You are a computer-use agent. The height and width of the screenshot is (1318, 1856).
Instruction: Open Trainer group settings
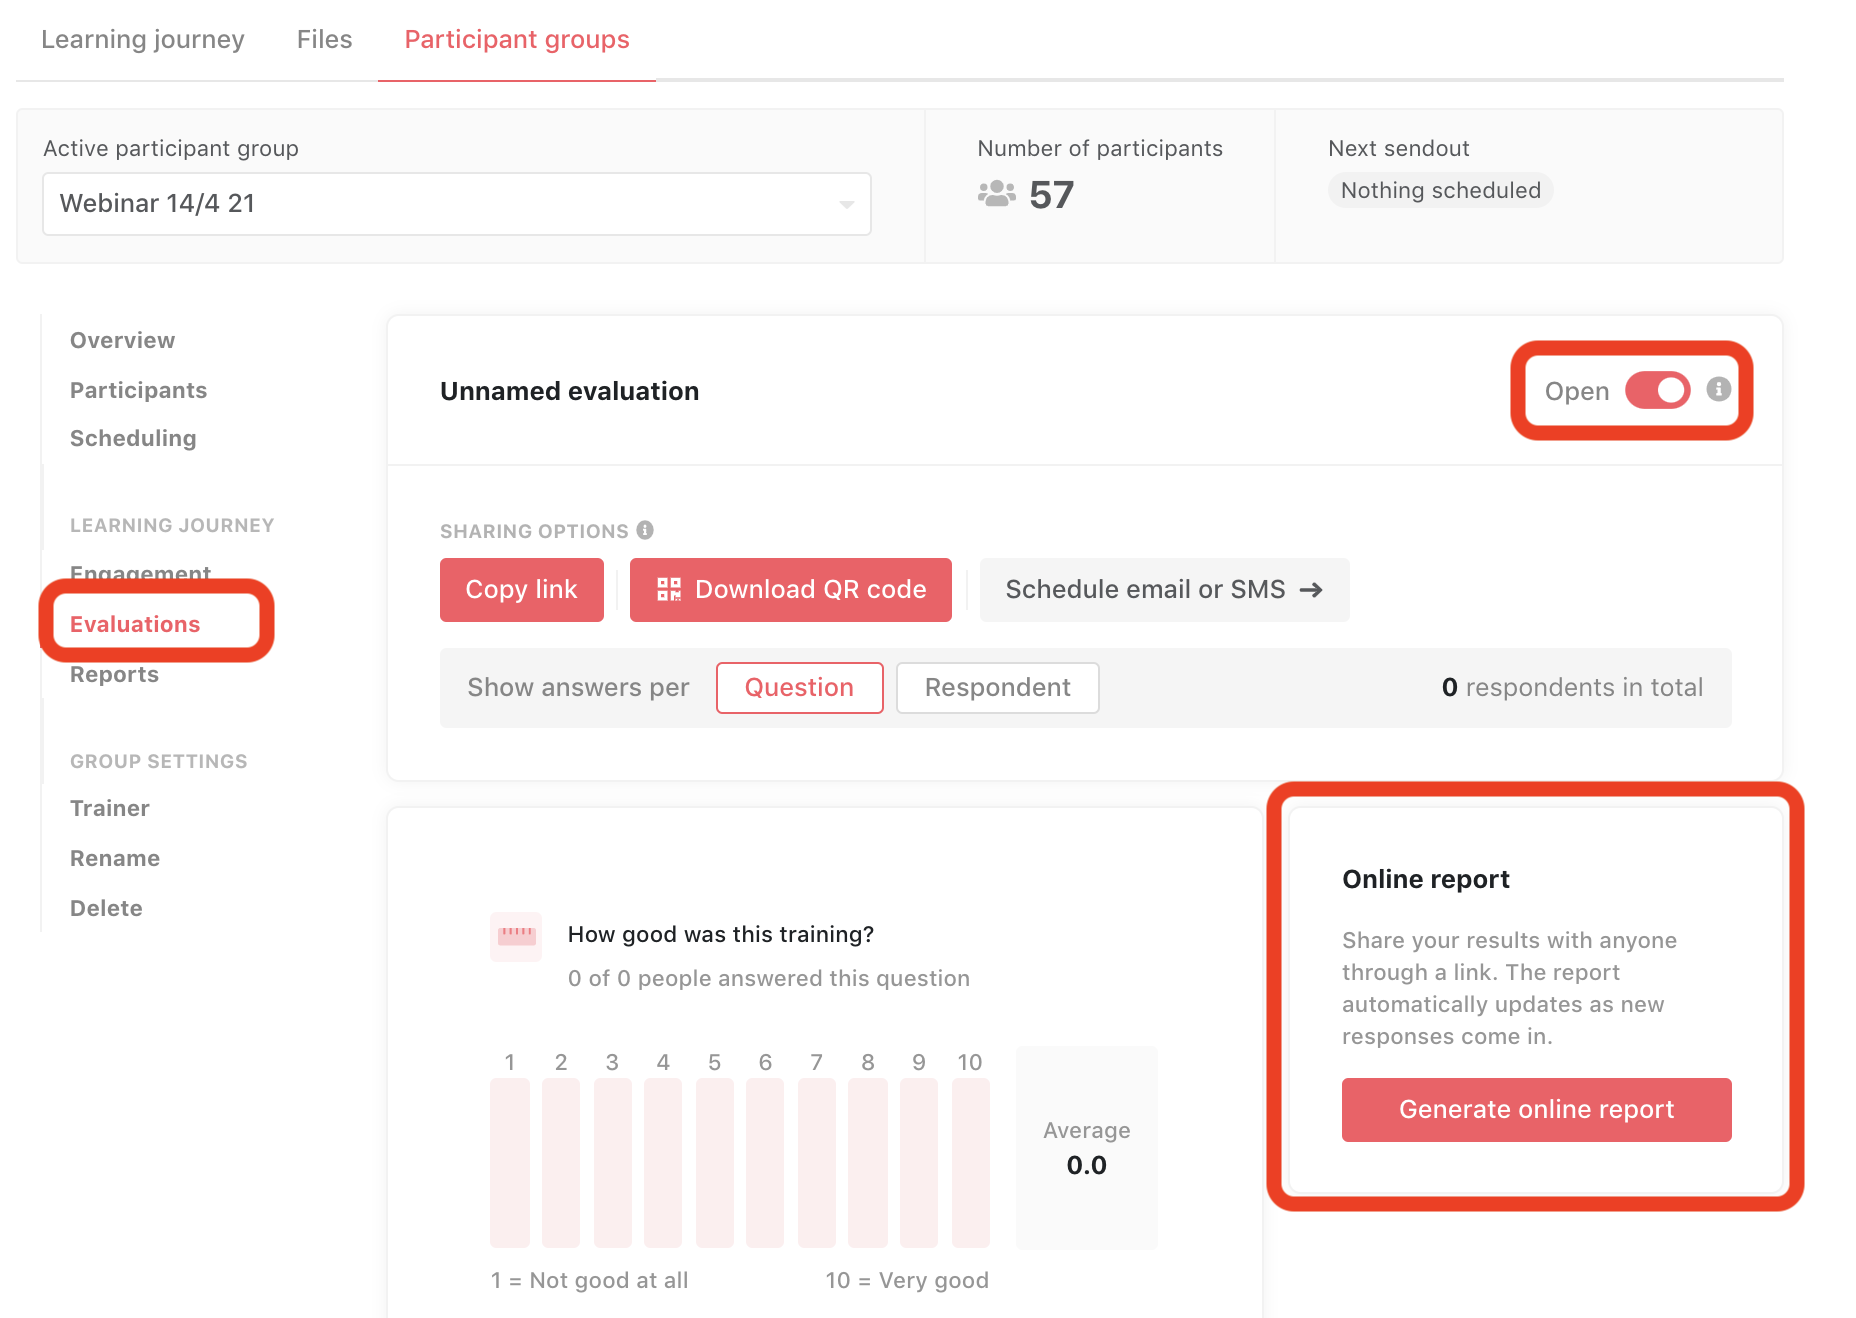point(110,809)
